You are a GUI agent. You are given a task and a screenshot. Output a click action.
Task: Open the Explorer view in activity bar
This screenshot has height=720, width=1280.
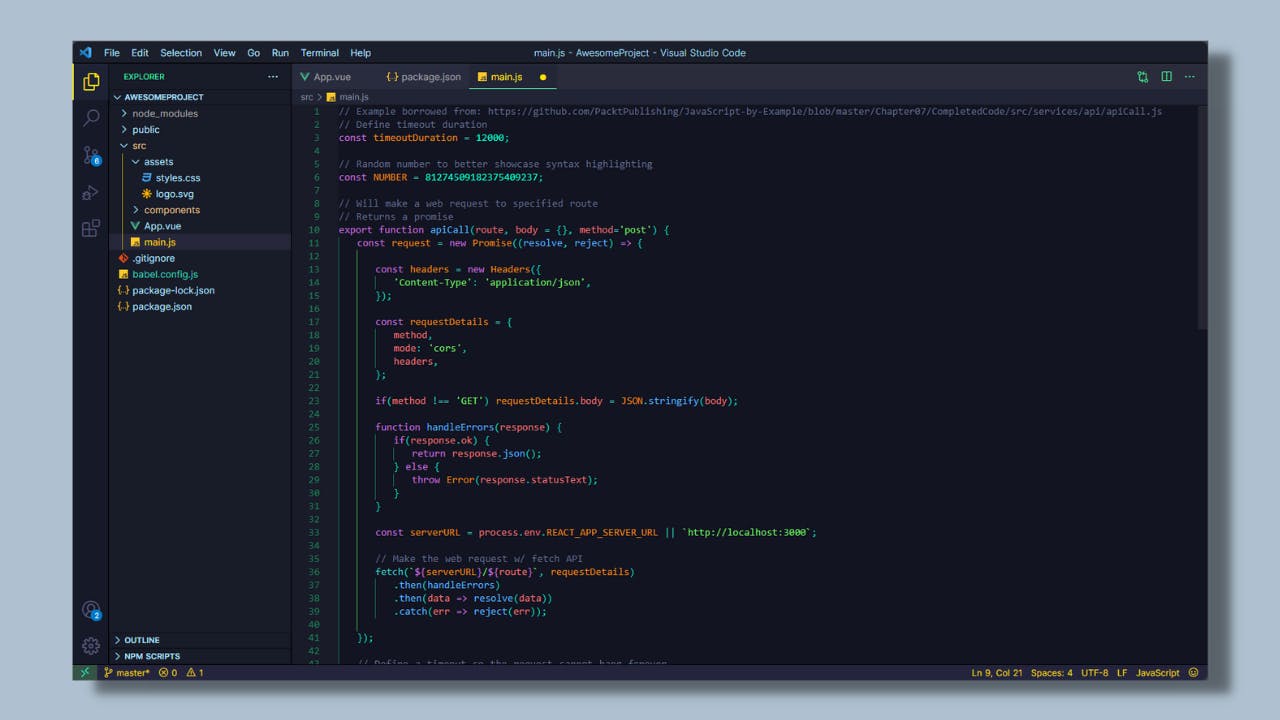click(x=91, y=82)
